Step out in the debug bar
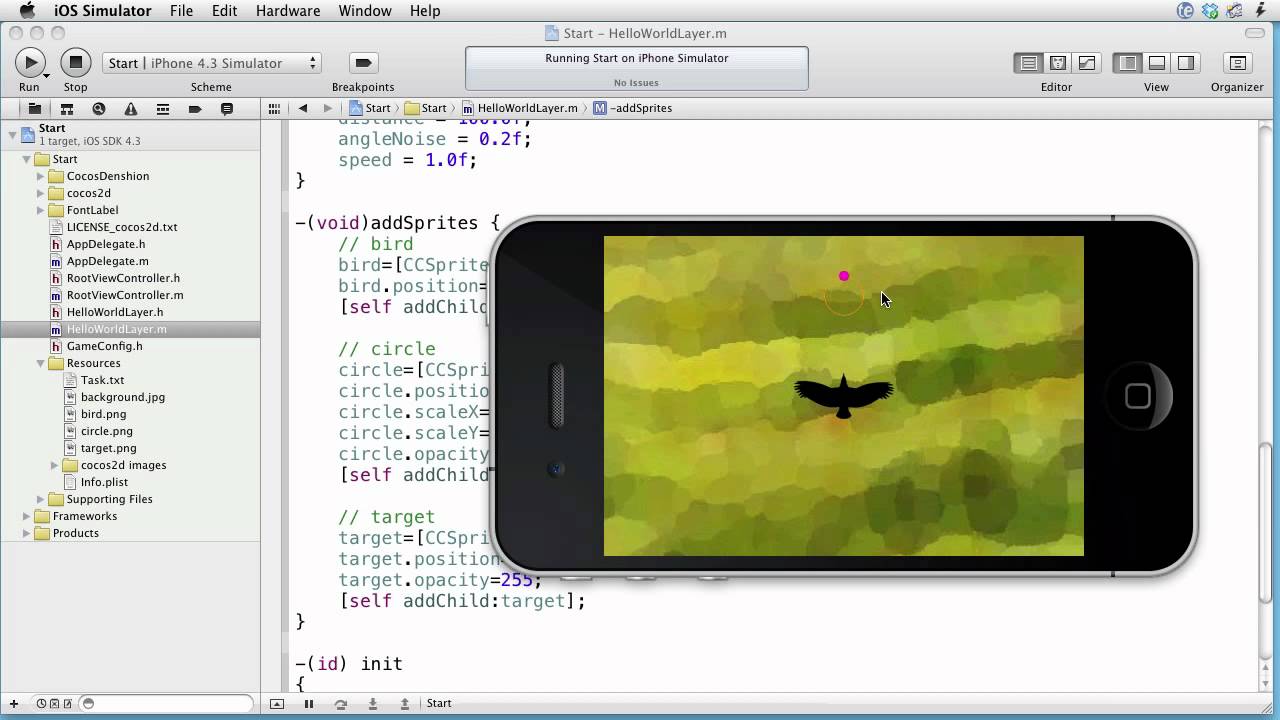This screenshot has height=720, width=1280. point(405,704)
